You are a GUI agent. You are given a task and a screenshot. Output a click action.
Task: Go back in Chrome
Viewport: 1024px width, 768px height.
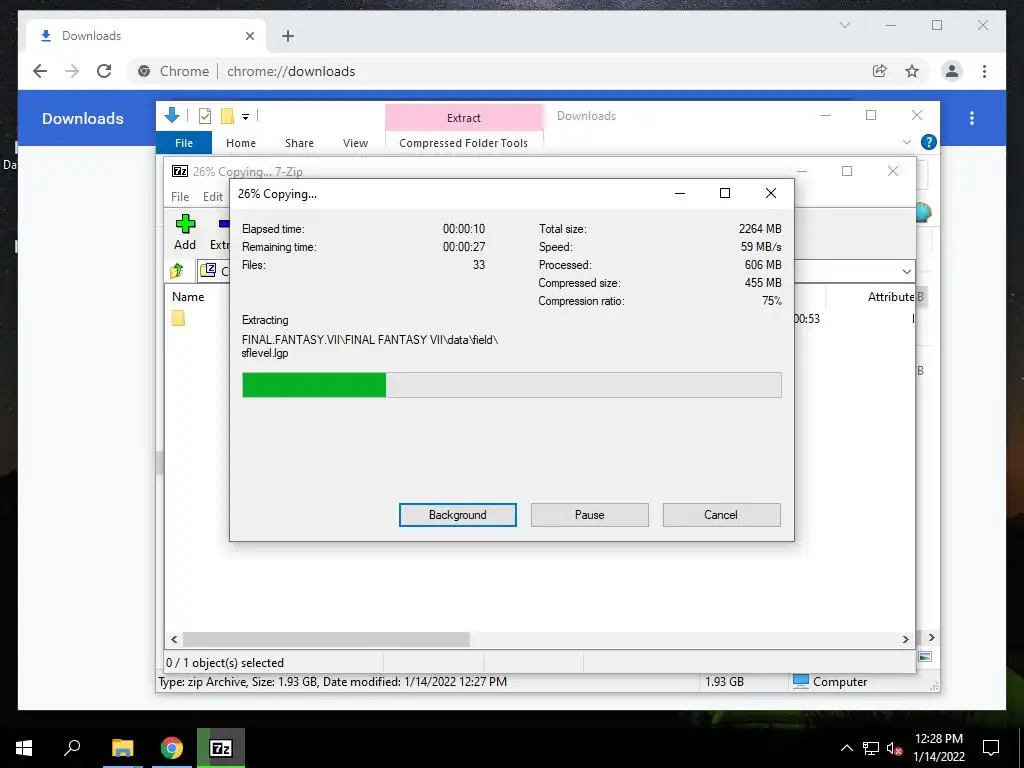40,71
